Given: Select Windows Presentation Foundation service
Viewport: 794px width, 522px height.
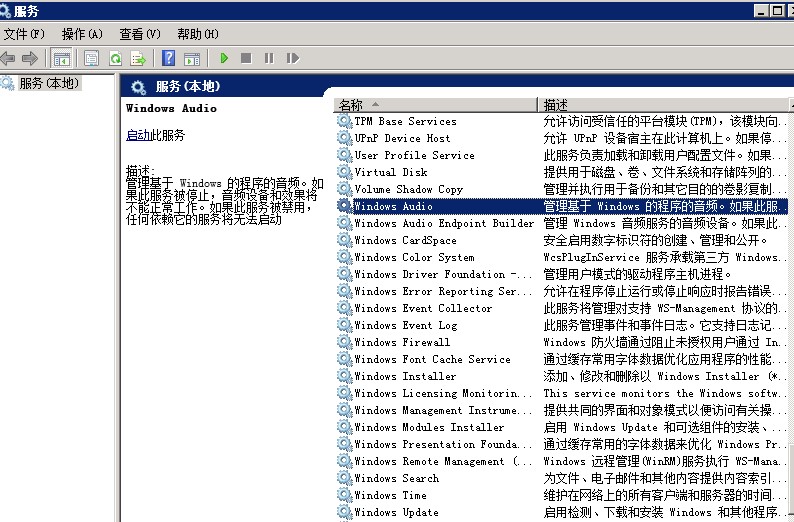Looking at the screenshot, I should tap(561, 445).
